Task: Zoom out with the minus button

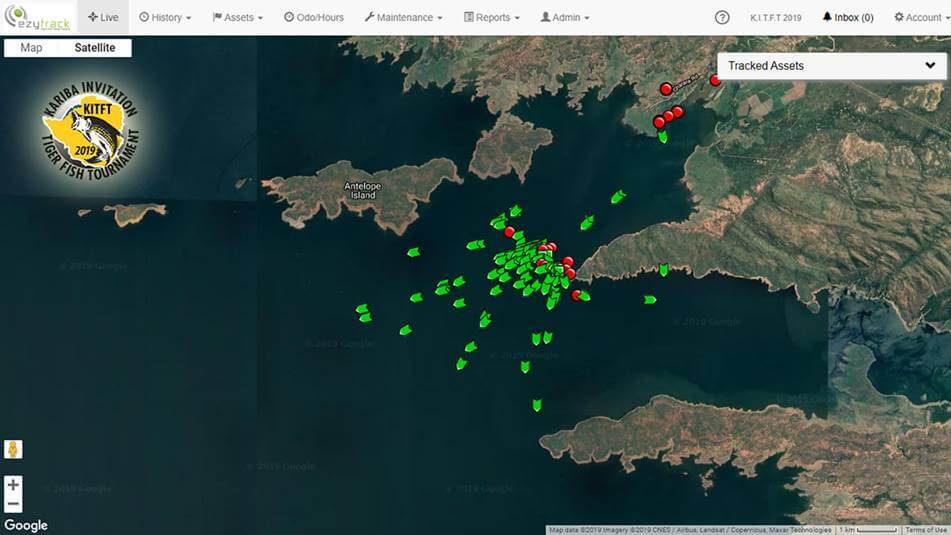Action: pyautogui.click(x=13, y=504)
